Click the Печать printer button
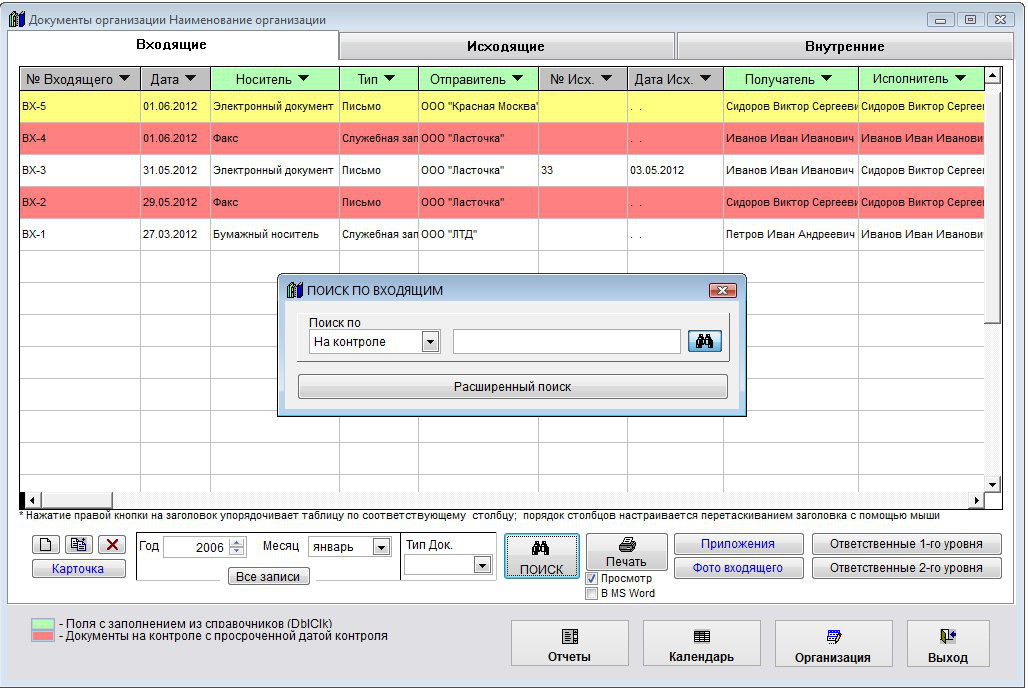Viewport: 1028px width, 688px height. (x=626, y=552)
